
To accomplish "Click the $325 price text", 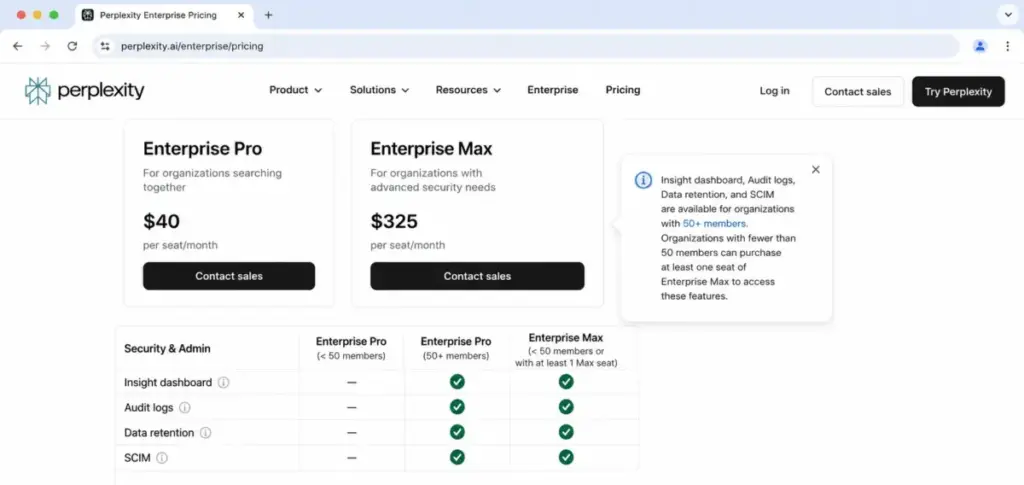I will pos(394,221).
